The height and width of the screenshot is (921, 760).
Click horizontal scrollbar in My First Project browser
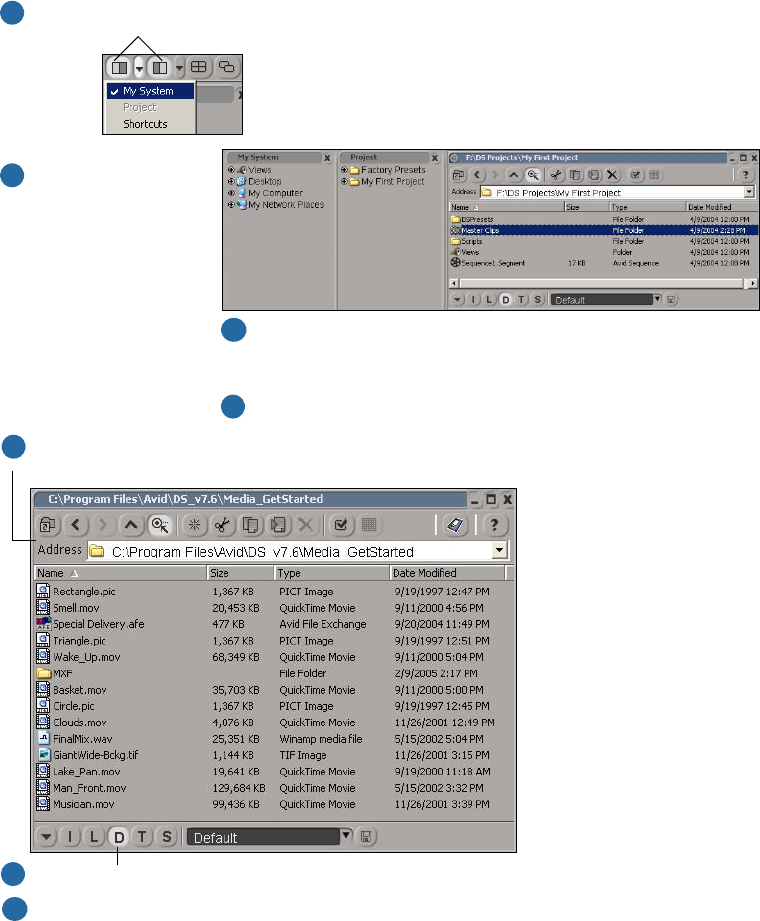603,283
